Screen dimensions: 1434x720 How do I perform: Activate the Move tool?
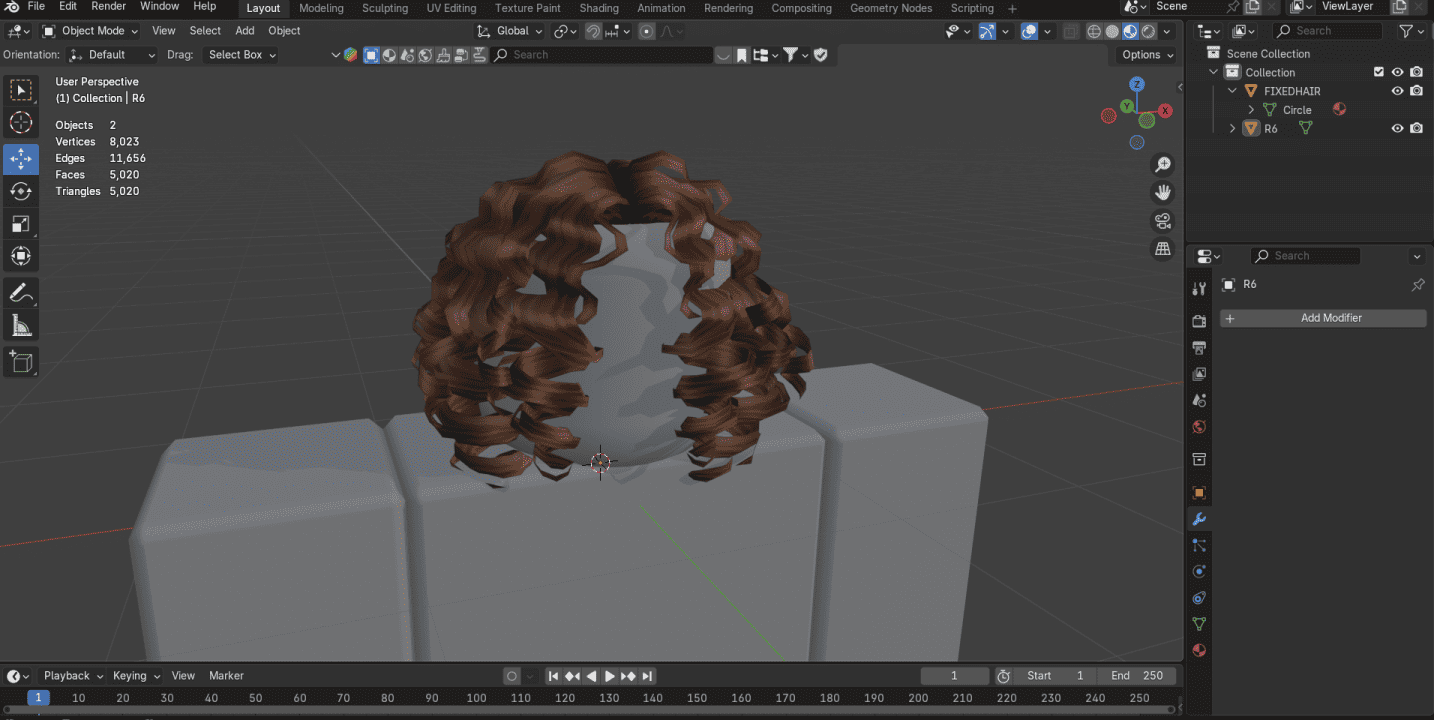tap(21, 159)
